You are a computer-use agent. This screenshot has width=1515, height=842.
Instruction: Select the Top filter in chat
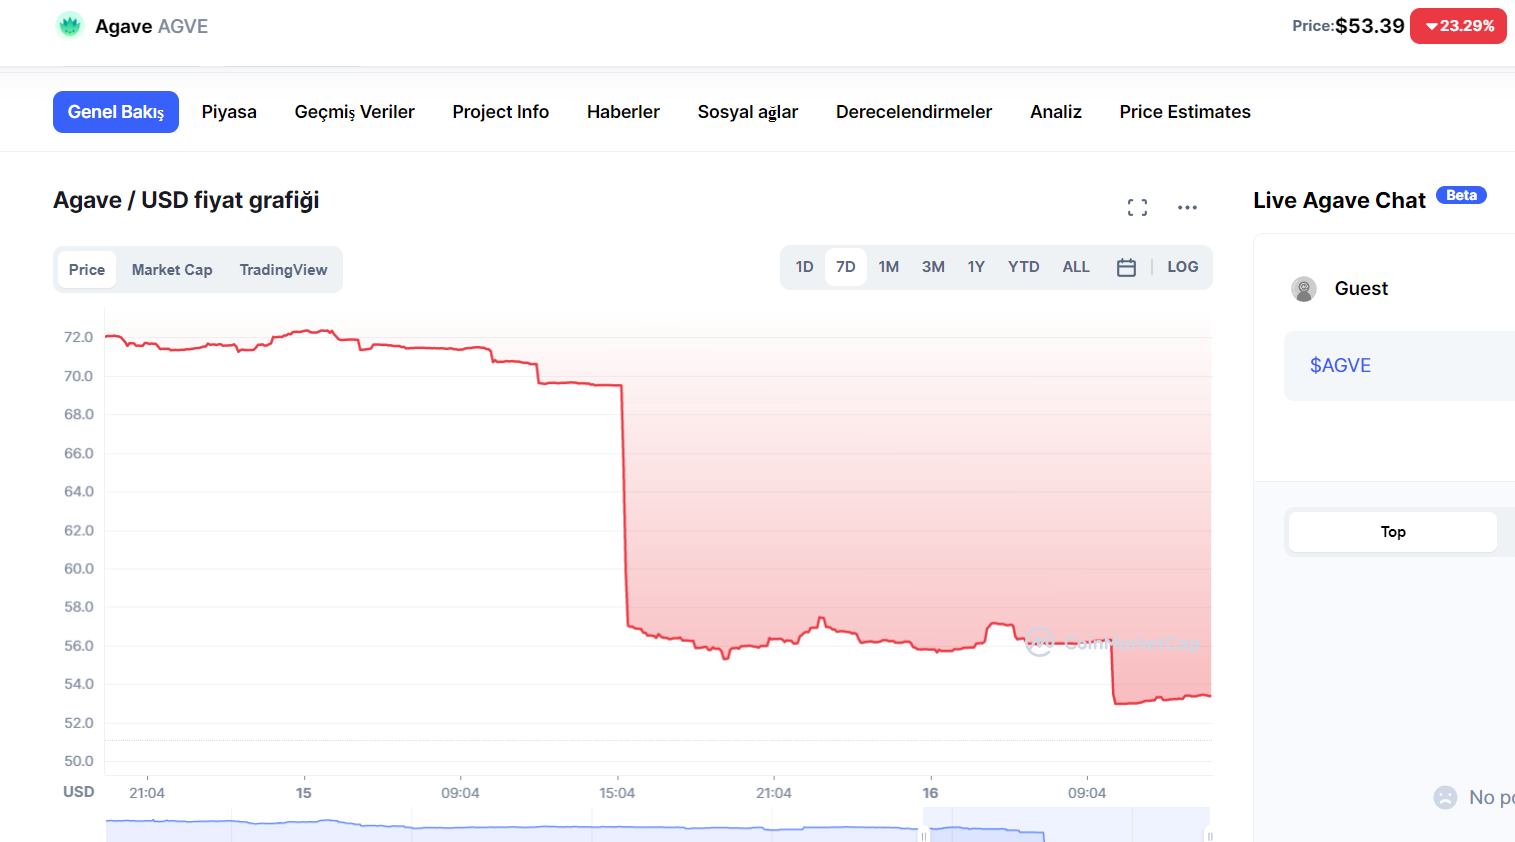pos(1392,532)
